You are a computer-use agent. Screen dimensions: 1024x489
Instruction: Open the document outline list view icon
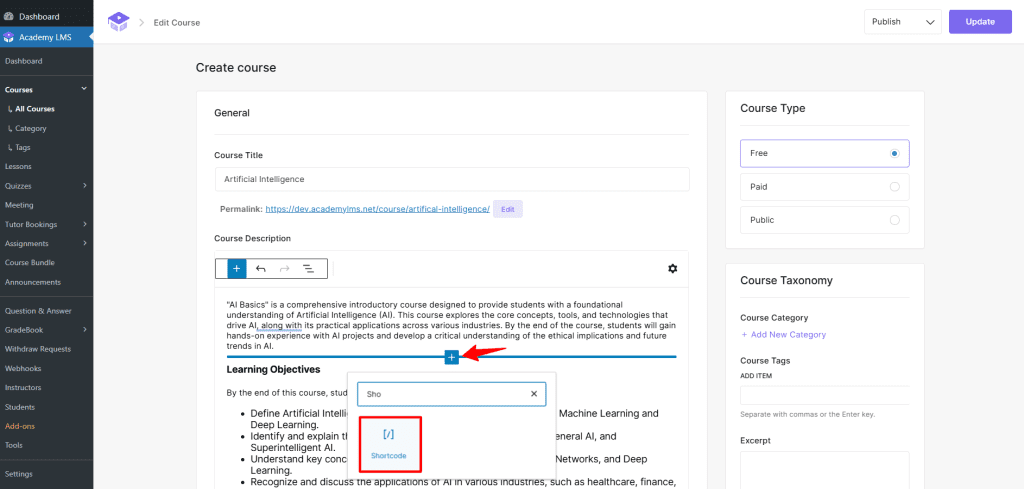pos(308,268)
